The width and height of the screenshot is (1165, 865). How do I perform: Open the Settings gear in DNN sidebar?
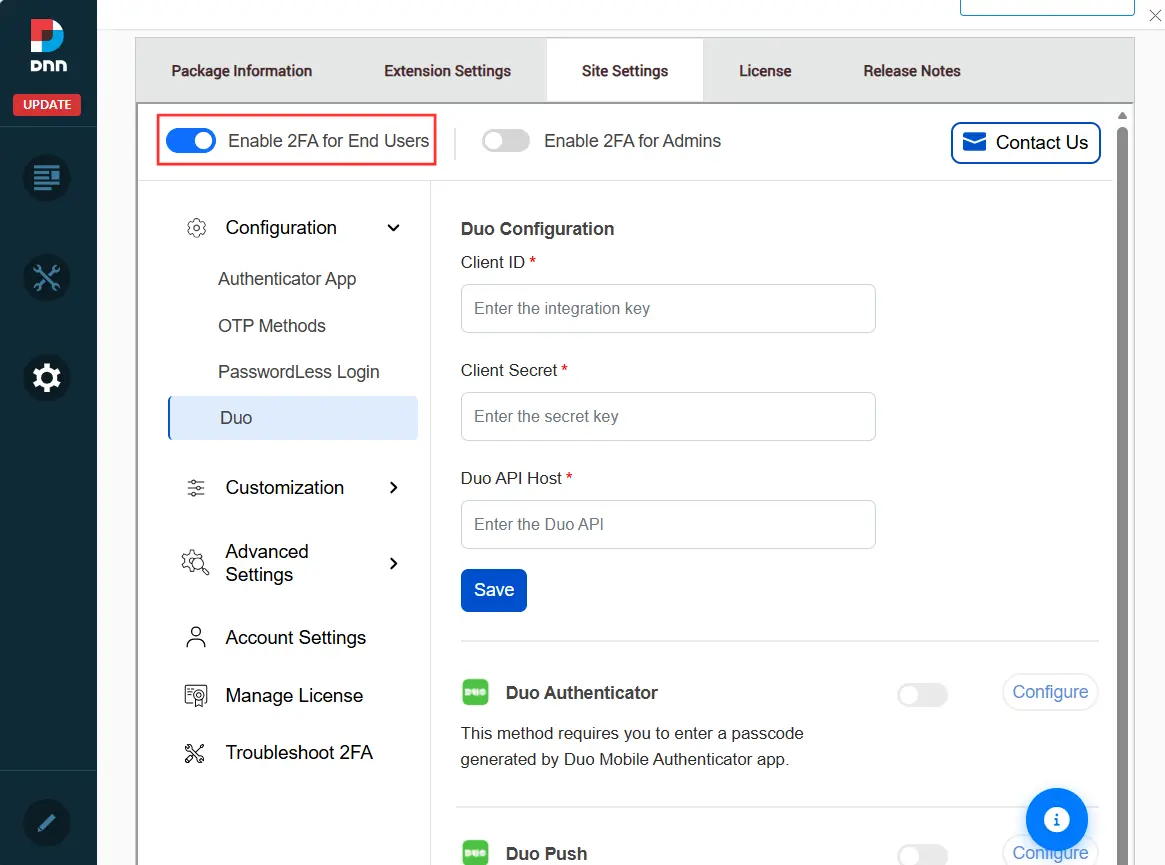(46, 378)
